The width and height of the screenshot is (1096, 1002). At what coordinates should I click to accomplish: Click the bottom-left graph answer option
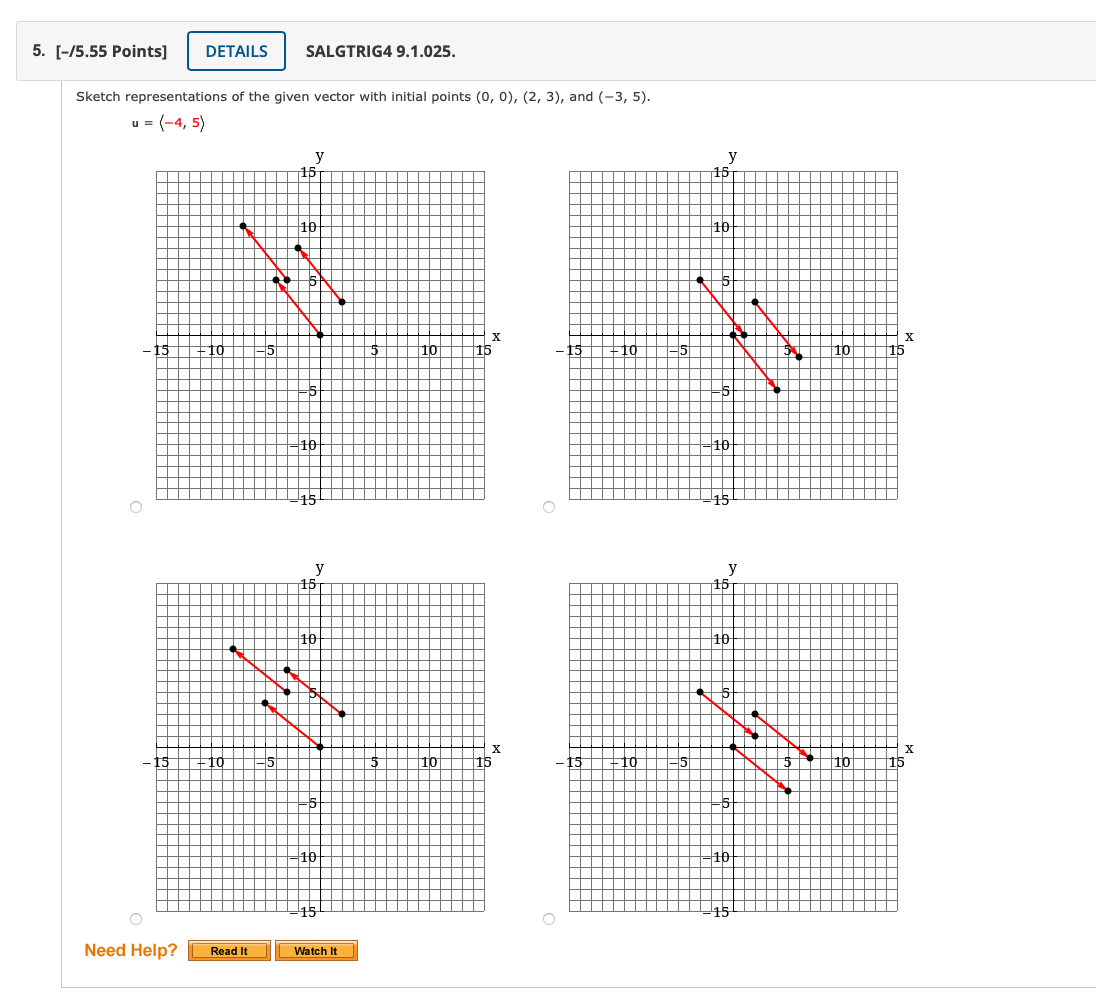pyautogui.click(x=318, y=748)
